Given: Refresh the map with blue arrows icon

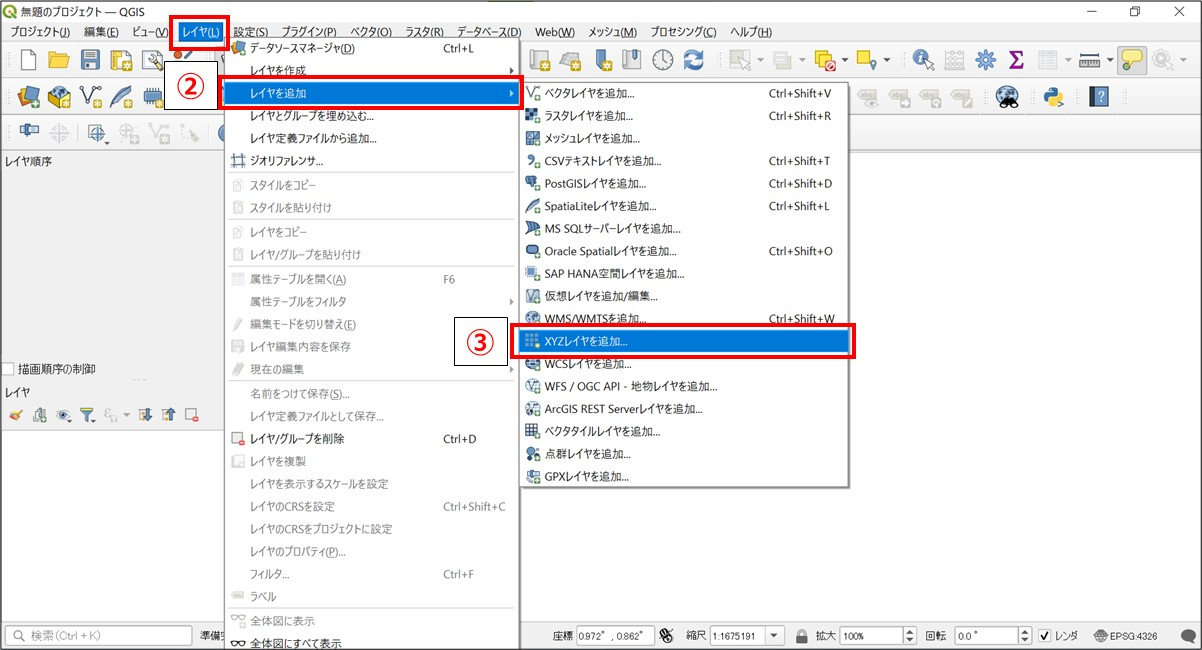Looking at the screenshot, I should point(693,60).
